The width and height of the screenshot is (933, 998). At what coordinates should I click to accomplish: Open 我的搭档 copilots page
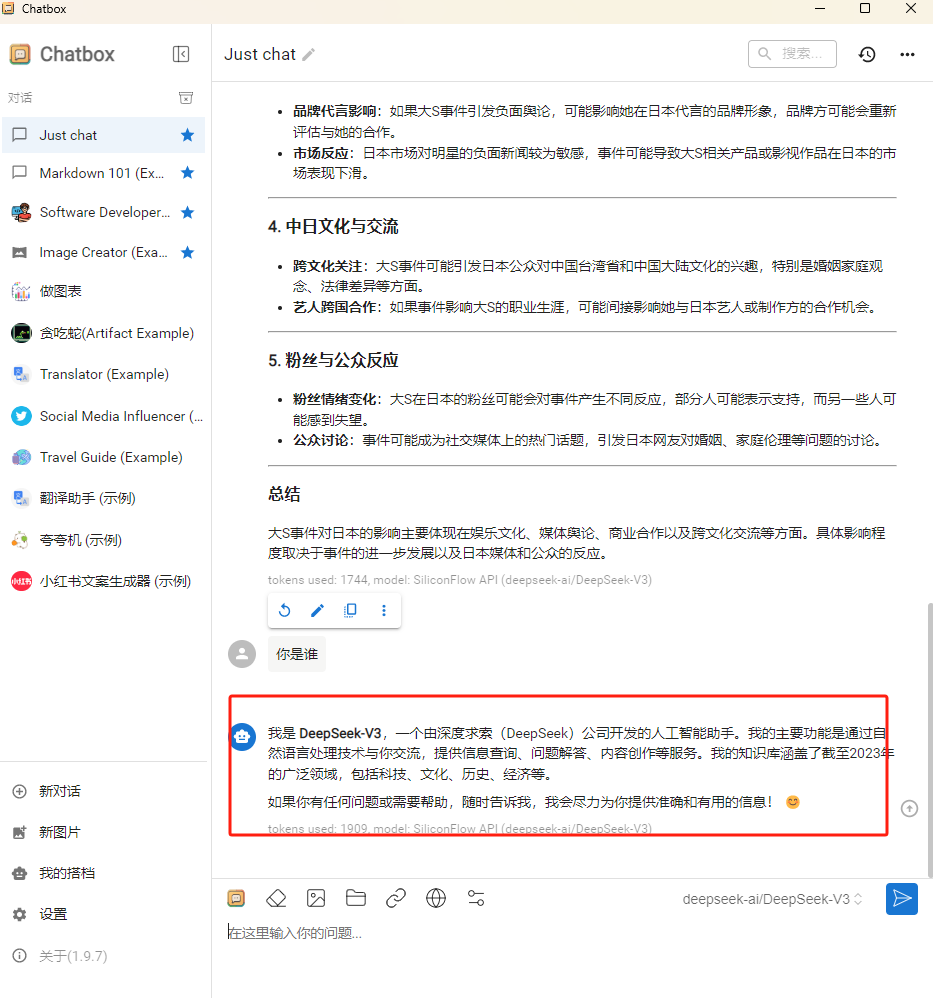[103, 873]
